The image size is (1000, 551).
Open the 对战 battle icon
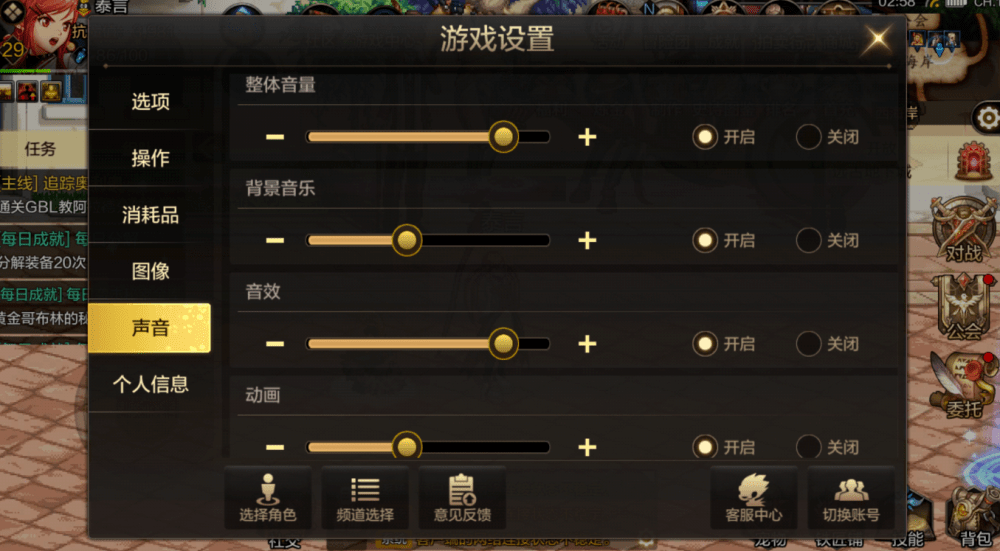point(964,230)
